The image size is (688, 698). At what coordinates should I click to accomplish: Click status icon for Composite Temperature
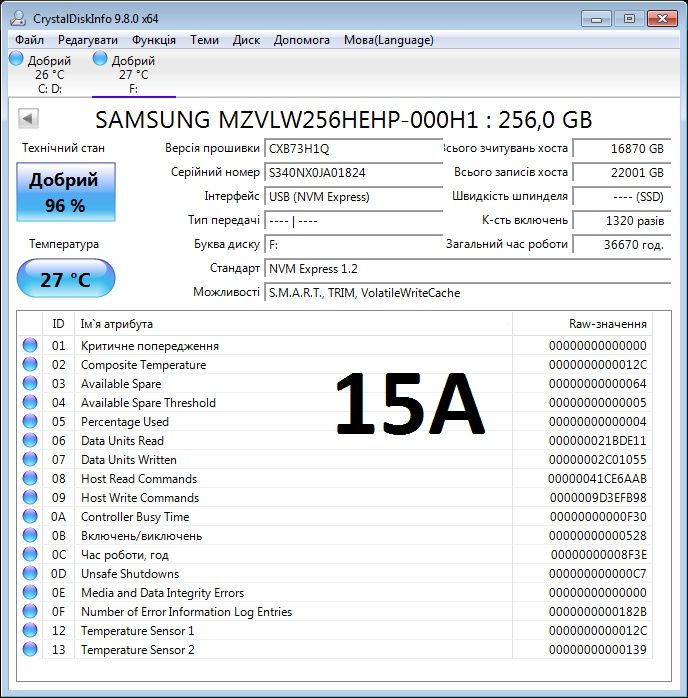pyautogui.click(x=30, y=364)
